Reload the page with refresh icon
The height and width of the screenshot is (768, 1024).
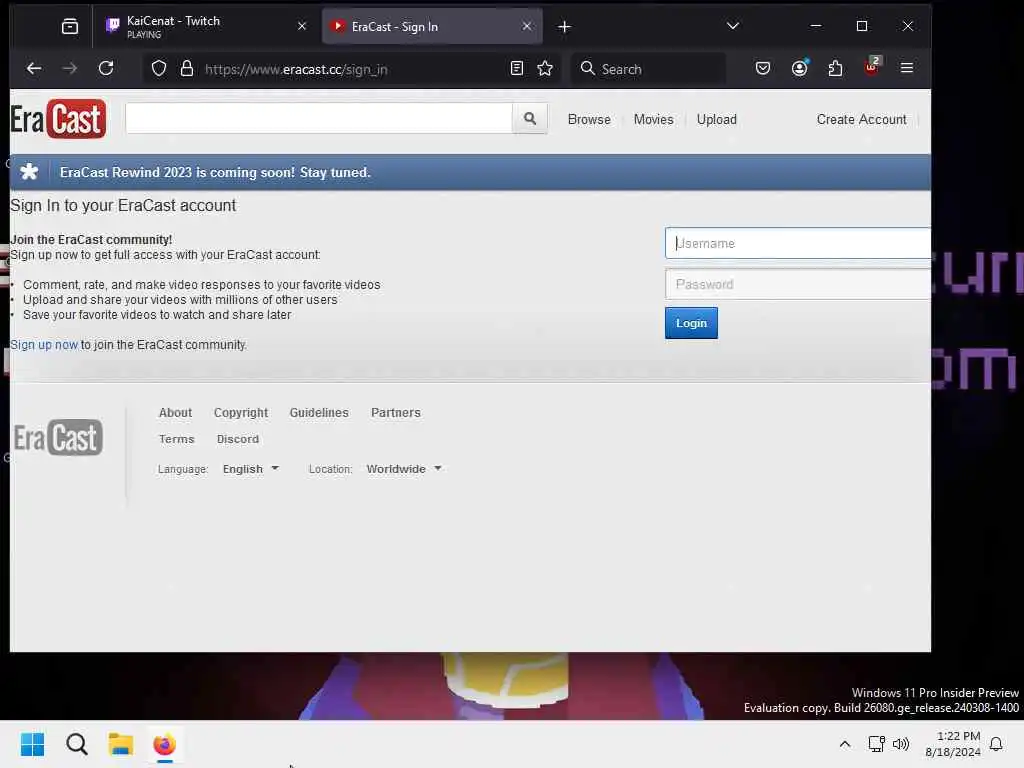click(x=106, y=69)
